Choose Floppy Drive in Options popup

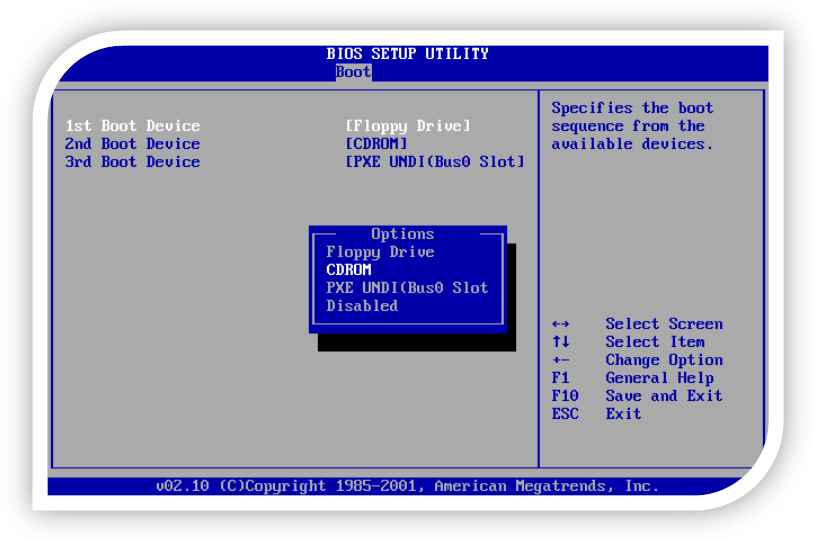(380, 252)
